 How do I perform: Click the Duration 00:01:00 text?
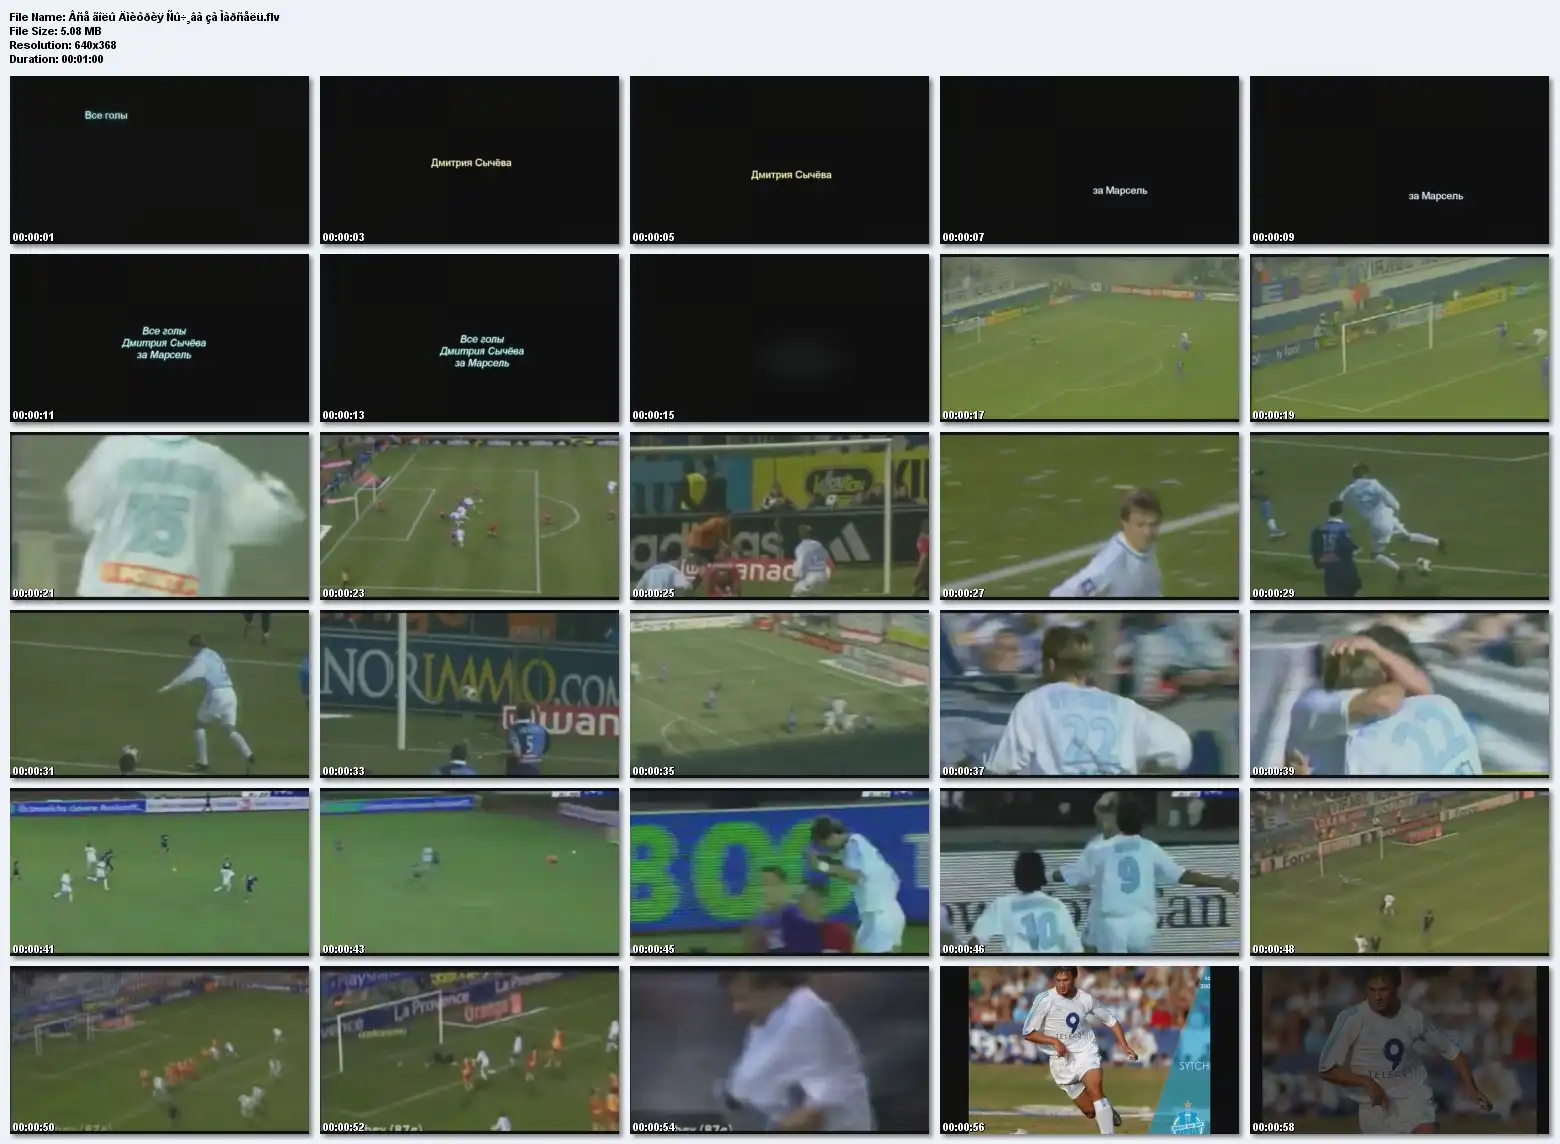point(56,59)
